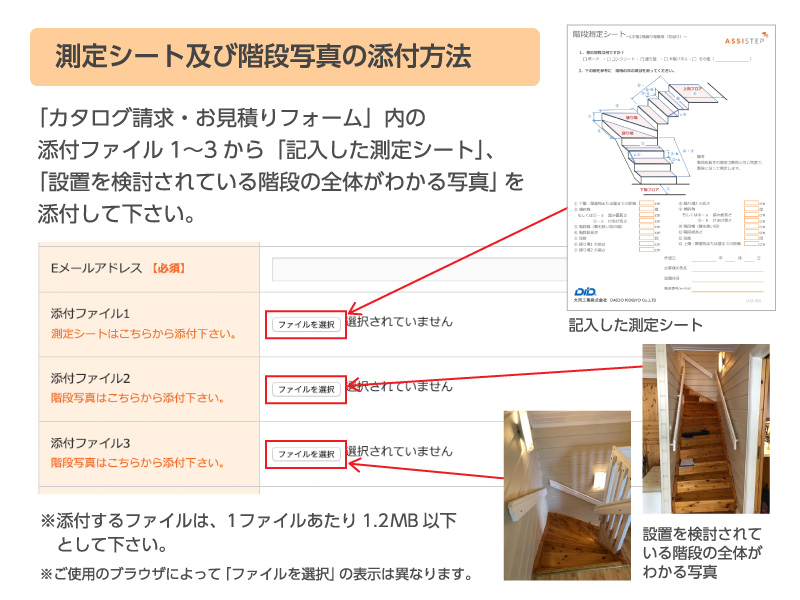Select the title 測定シート及び階段写真の添付方法
This screenshot has width=800, height=600.
263,56
